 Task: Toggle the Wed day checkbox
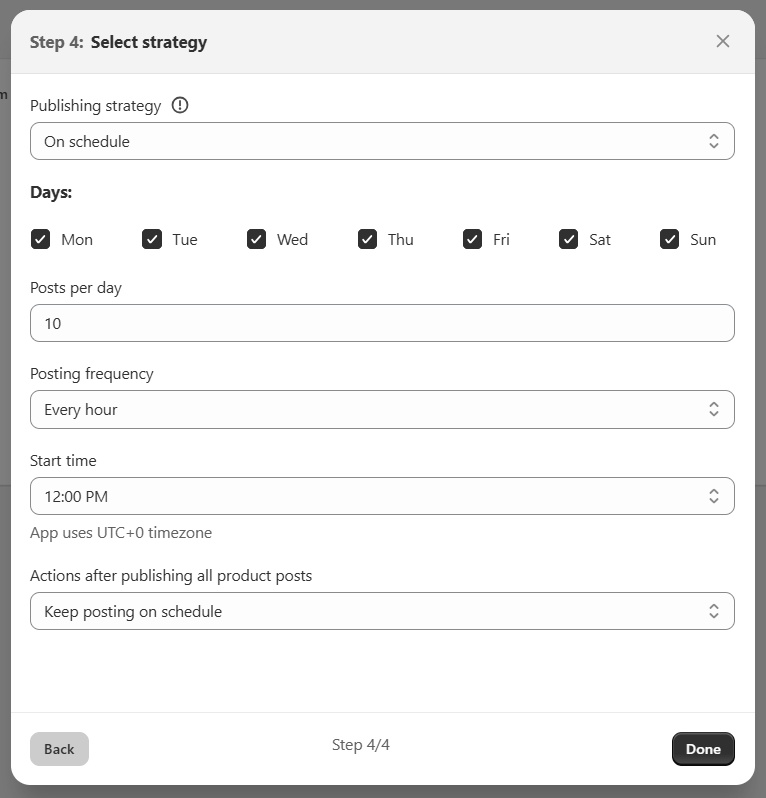pyautogui.click(x=257, y=239)
